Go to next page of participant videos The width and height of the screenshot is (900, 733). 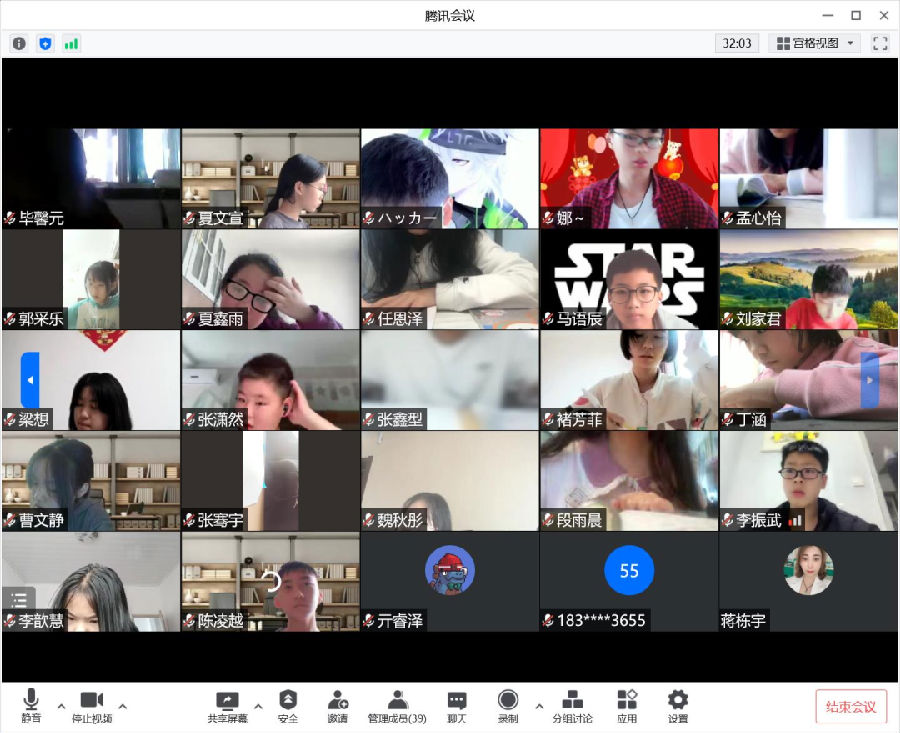869,381
